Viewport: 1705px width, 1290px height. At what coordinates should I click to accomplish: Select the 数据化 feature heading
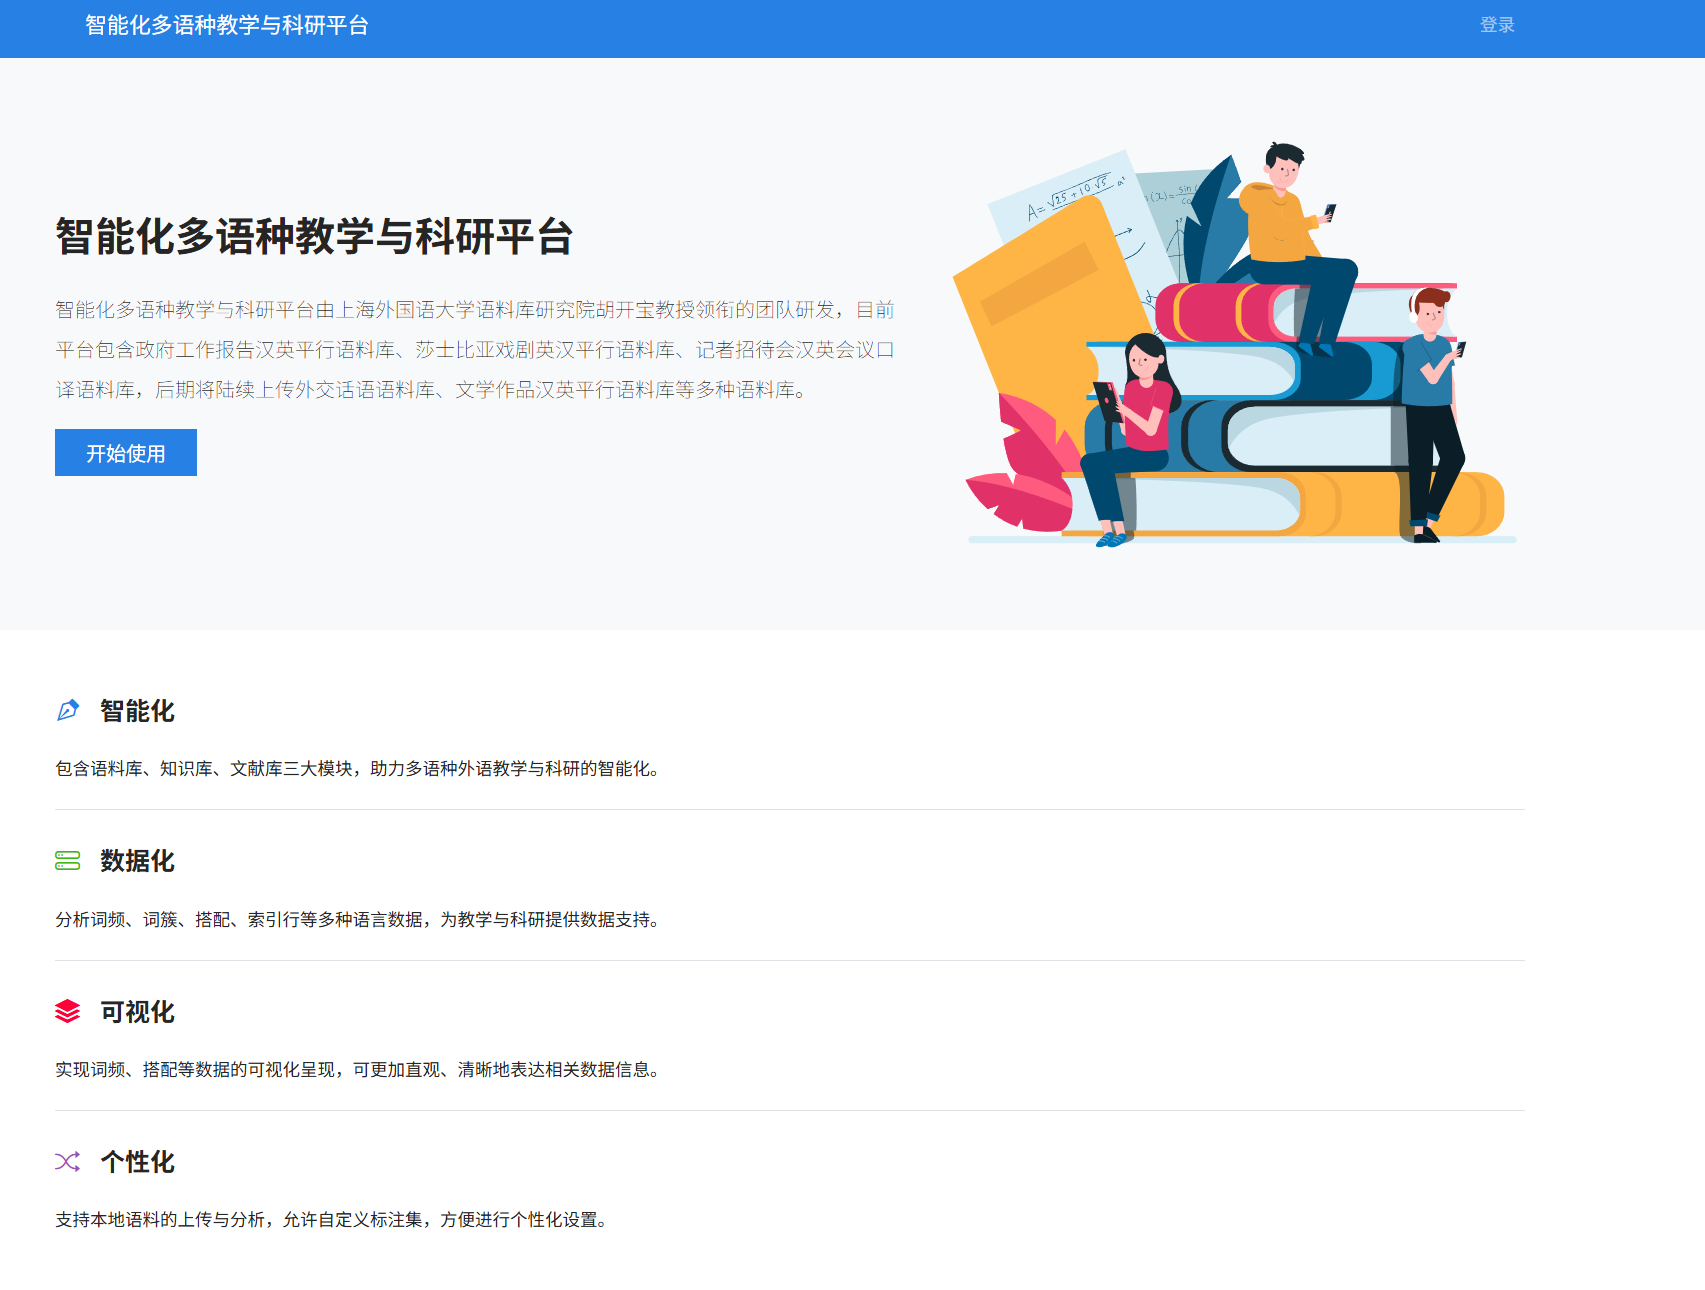137,861
